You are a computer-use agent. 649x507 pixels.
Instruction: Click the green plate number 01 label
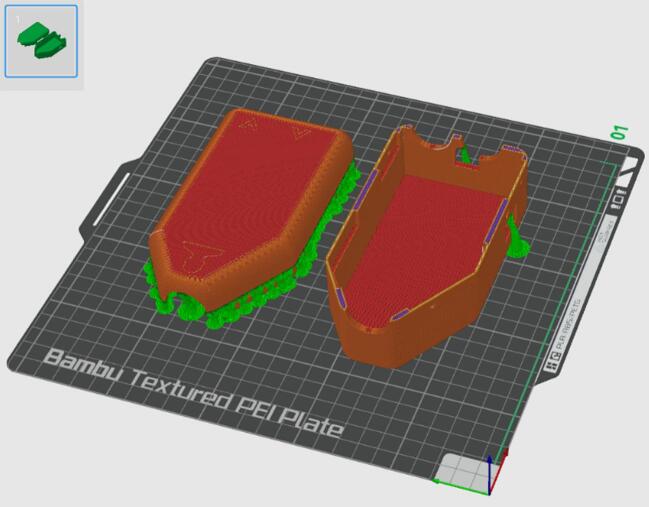(619, 133)
